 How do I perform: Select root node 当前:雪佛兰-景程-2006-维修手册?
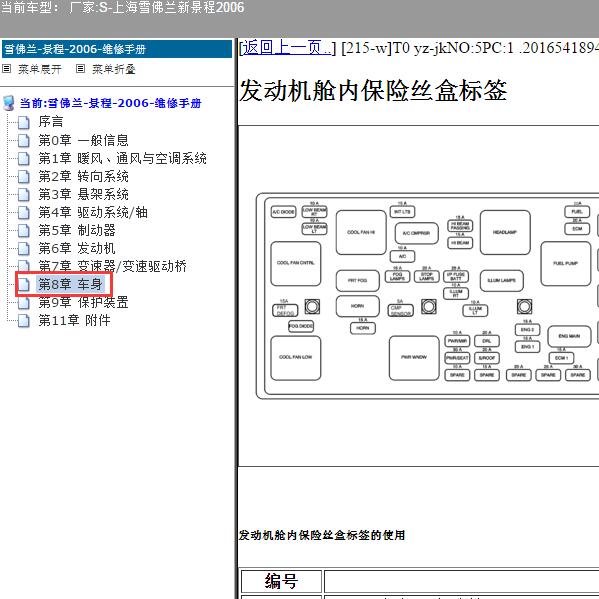[x=110, y=103]
